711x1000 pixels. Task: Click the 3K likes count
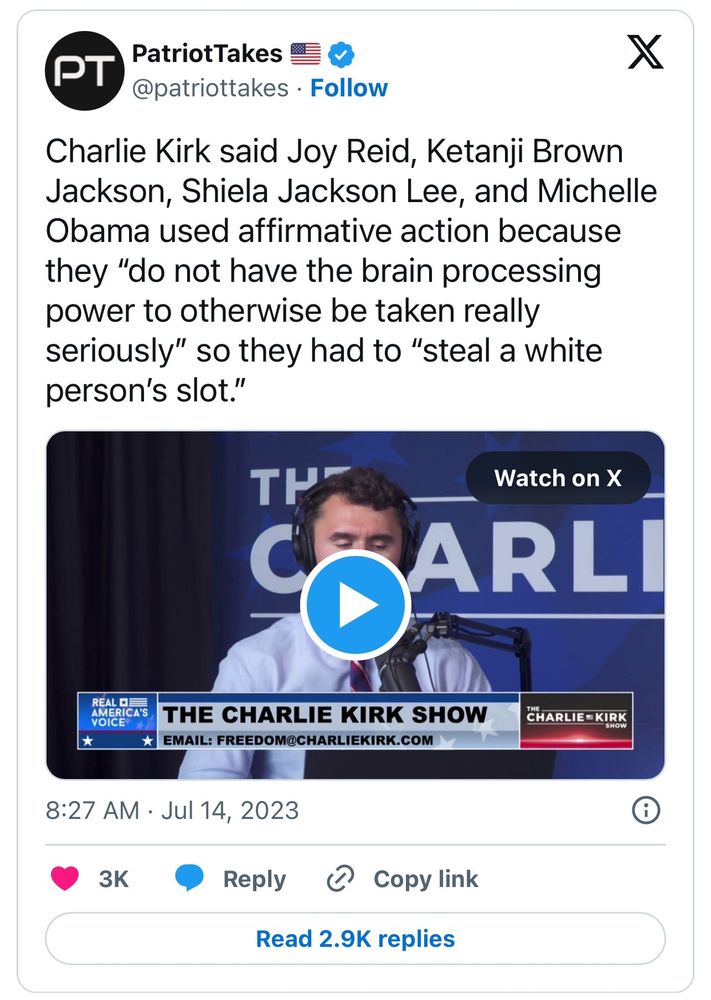(x=114, y=879)
